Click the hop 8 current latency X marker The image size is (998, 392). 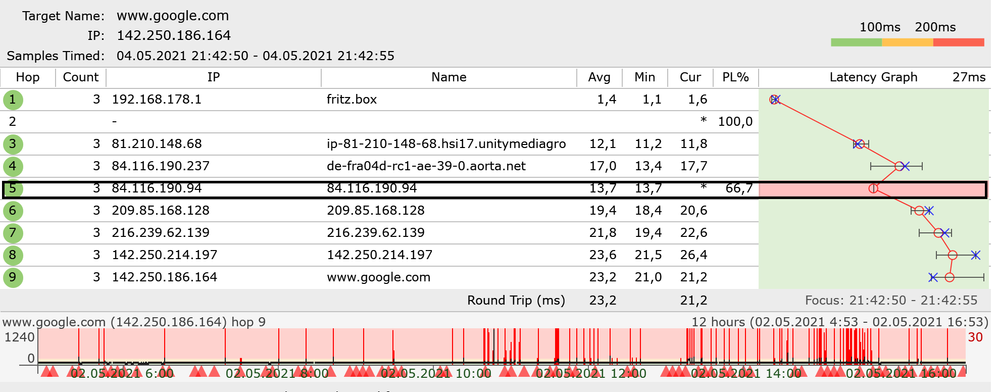pos(976,255)
